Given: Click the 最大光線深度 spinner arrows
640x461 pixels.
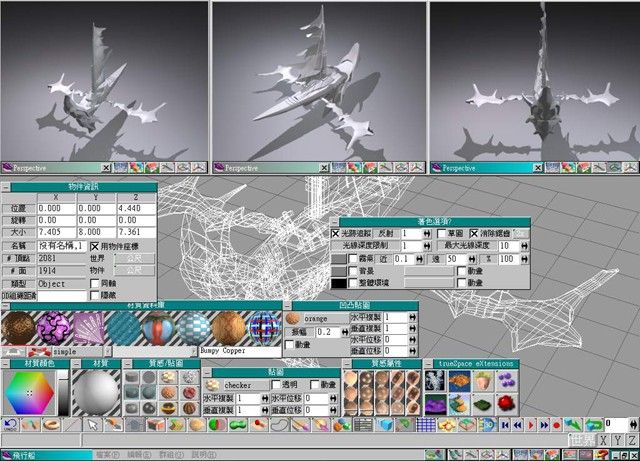Looking at the screenshot, I should click(523, 246).
